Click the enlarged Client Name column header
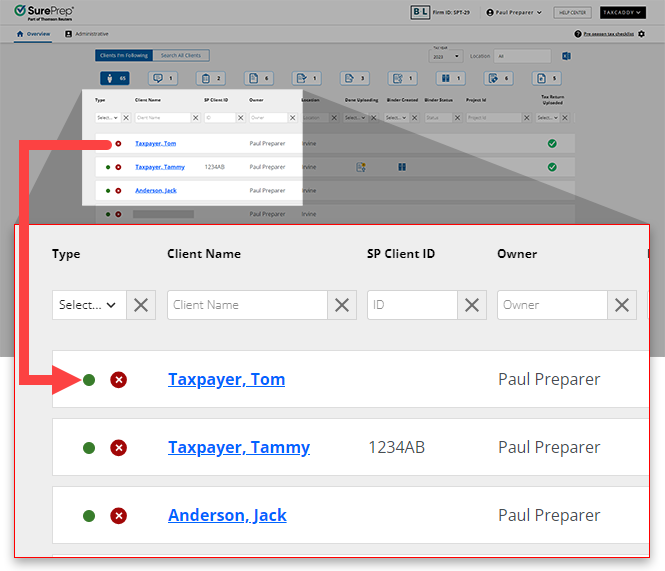Screen dimensions: 665x571 coord(204,254)
